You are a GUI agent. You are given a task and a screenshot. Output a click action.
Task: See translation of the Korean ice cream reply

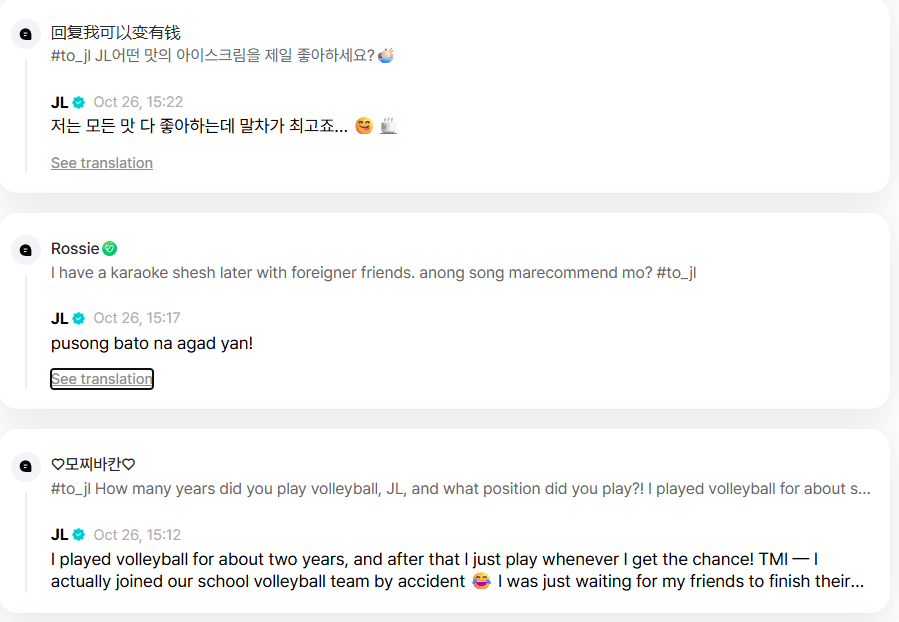(x=102, y=163)
